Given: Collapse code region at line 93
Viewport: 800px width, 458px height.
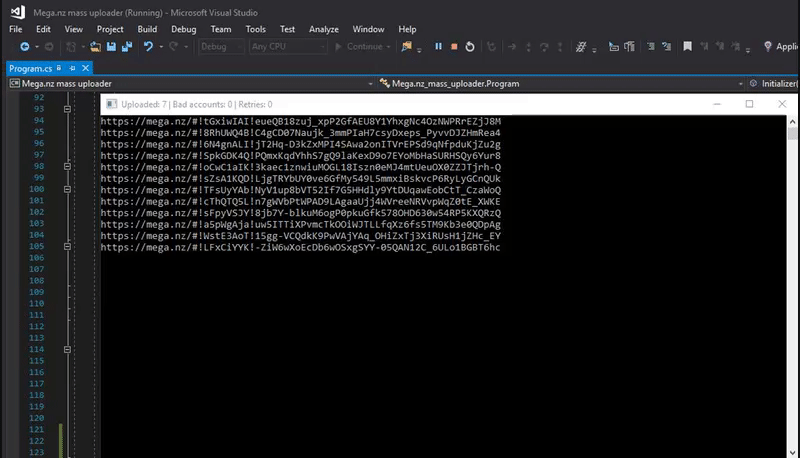Looking at the screenshot, I should (67, 109).
